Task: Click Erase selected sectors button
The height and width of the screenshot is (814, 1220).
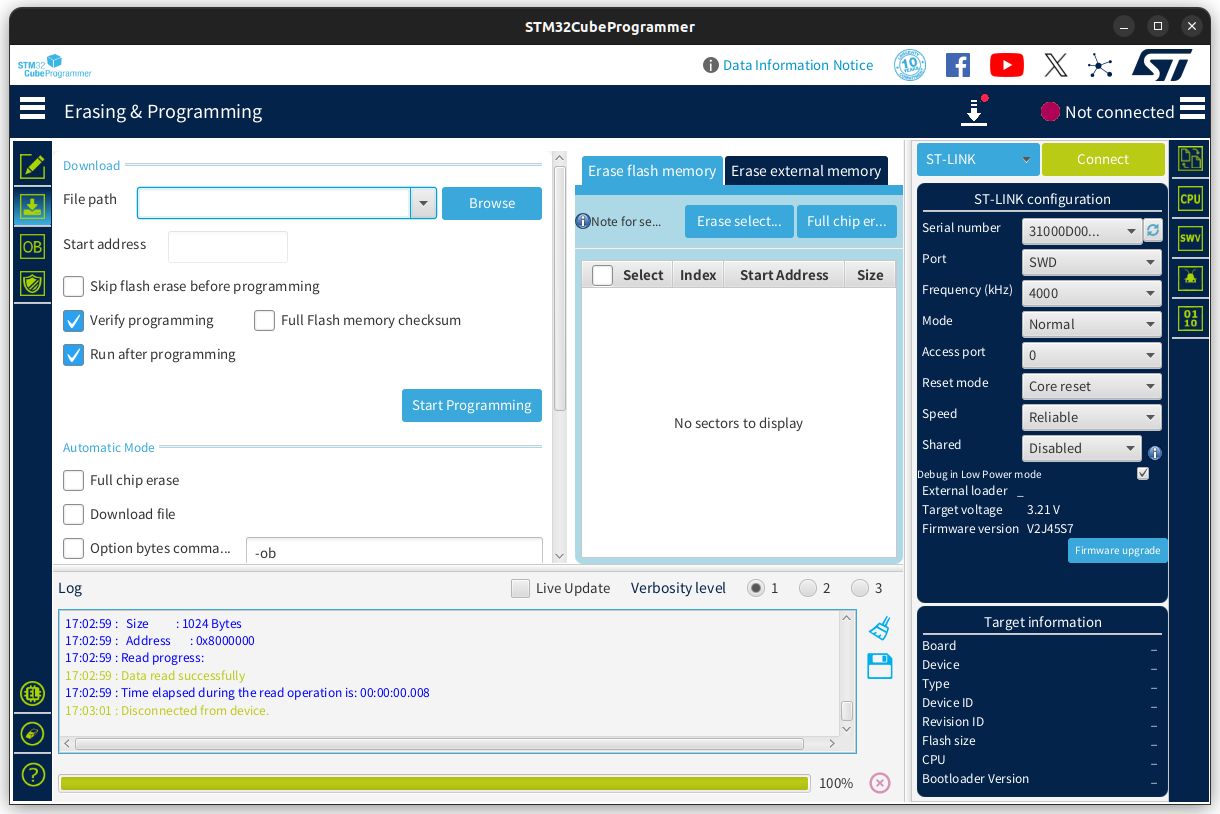Action: point(739,222)
